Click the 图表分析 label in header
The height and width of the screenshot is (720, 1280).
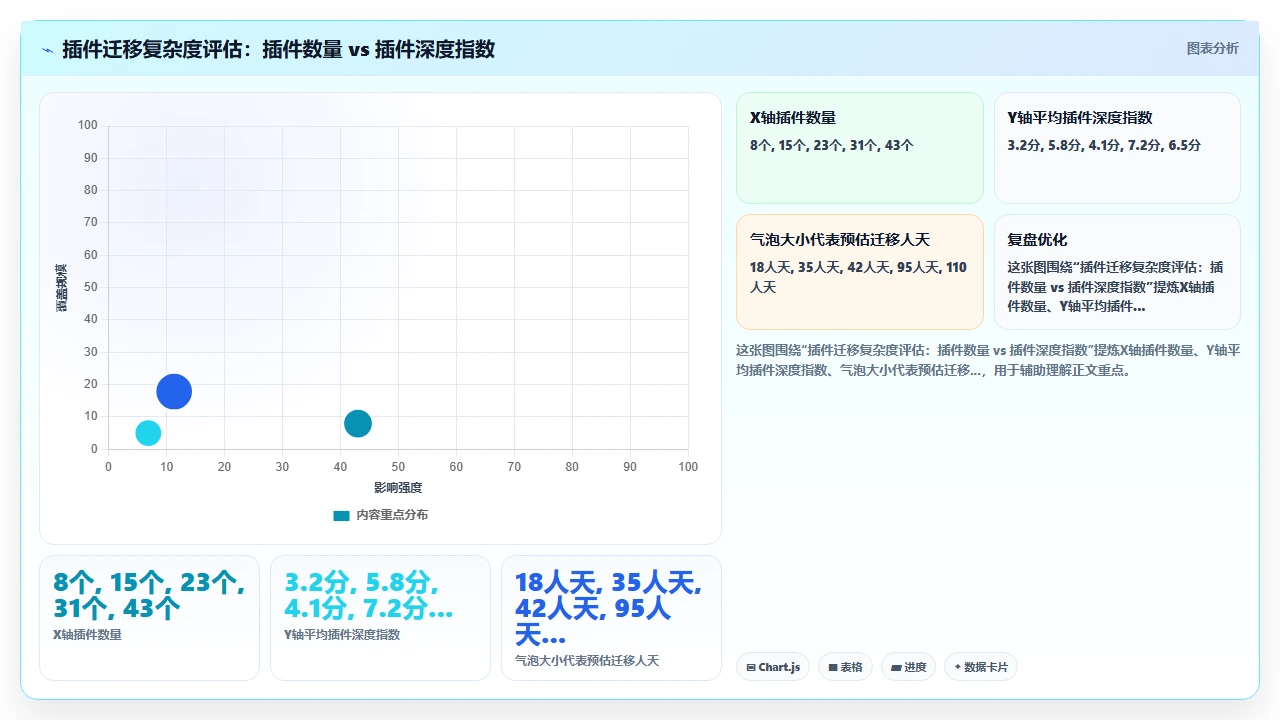(1212, 49)
